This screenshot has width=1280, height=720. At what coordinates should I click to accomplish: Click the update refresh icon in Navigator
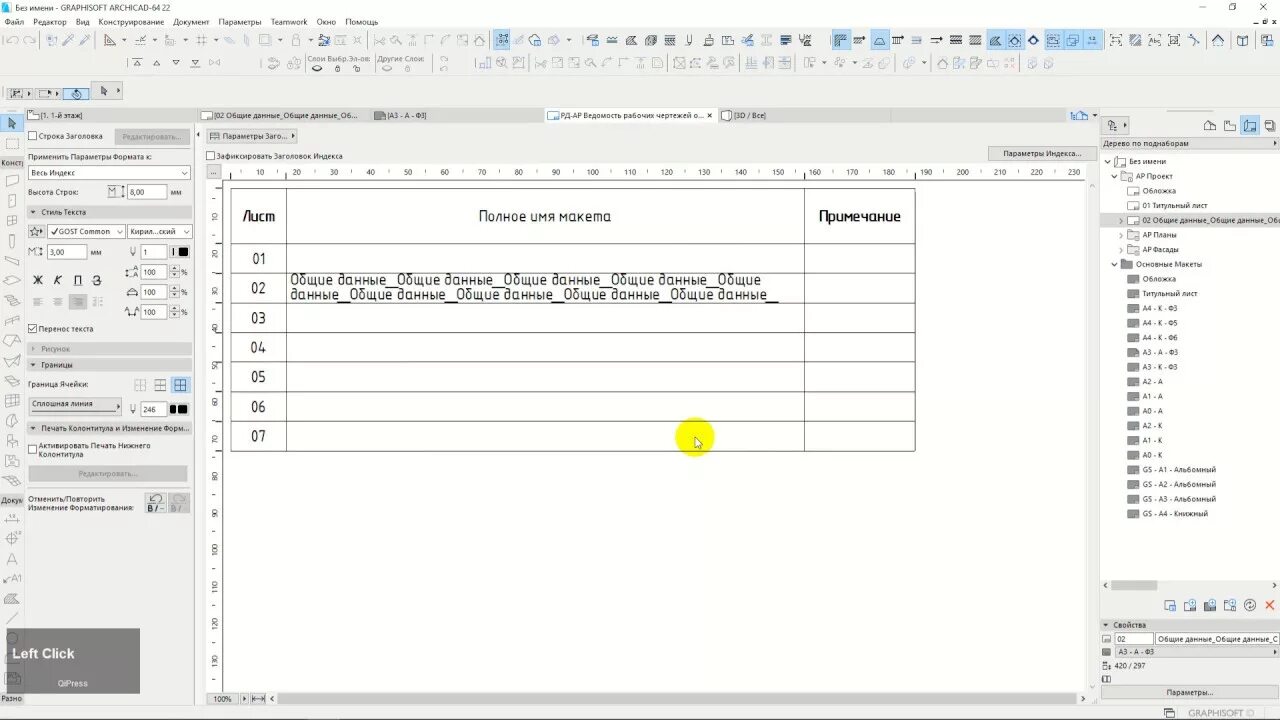pyautogui.click(x=1250, y=605)
